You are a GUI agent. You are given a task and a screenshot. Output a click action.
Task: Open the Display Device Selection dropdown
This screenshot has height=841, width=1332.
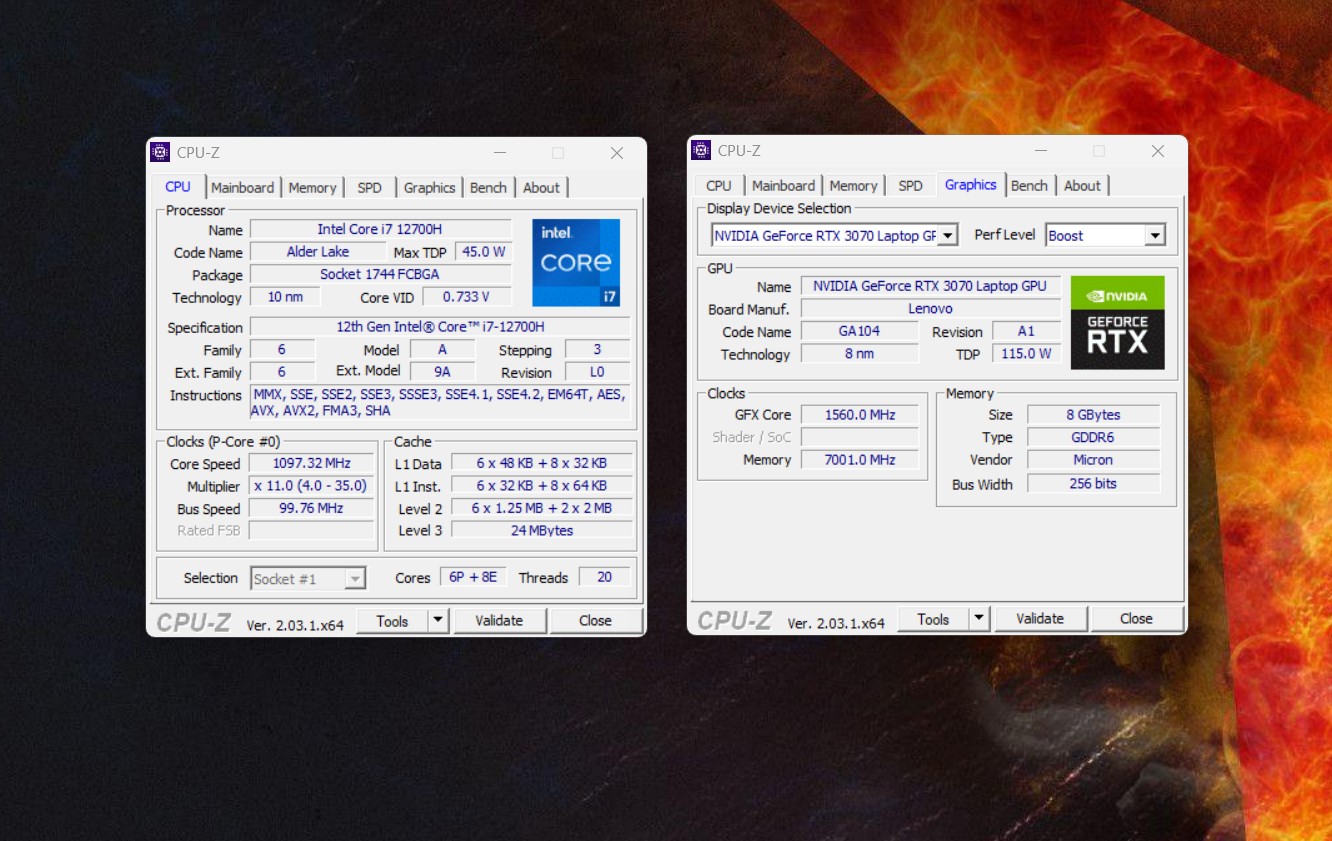pyautogui.click(x=948, y=236)
